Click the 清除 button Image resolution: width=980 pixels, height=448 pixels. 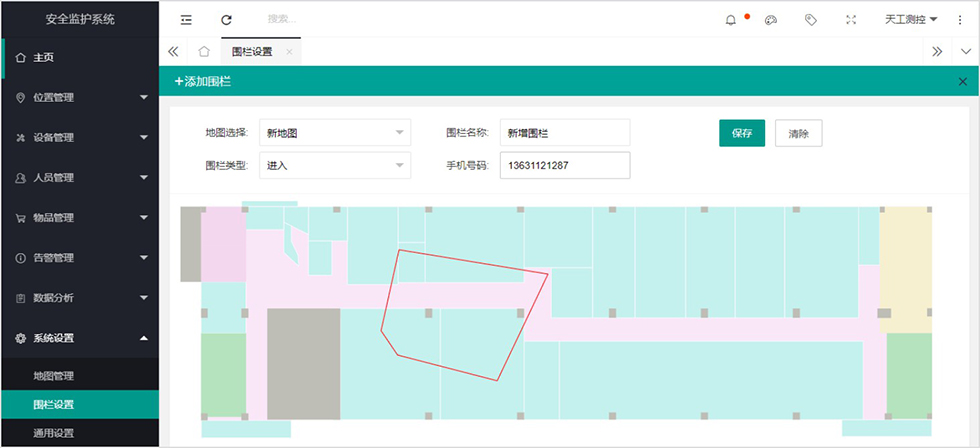[798, 133]
